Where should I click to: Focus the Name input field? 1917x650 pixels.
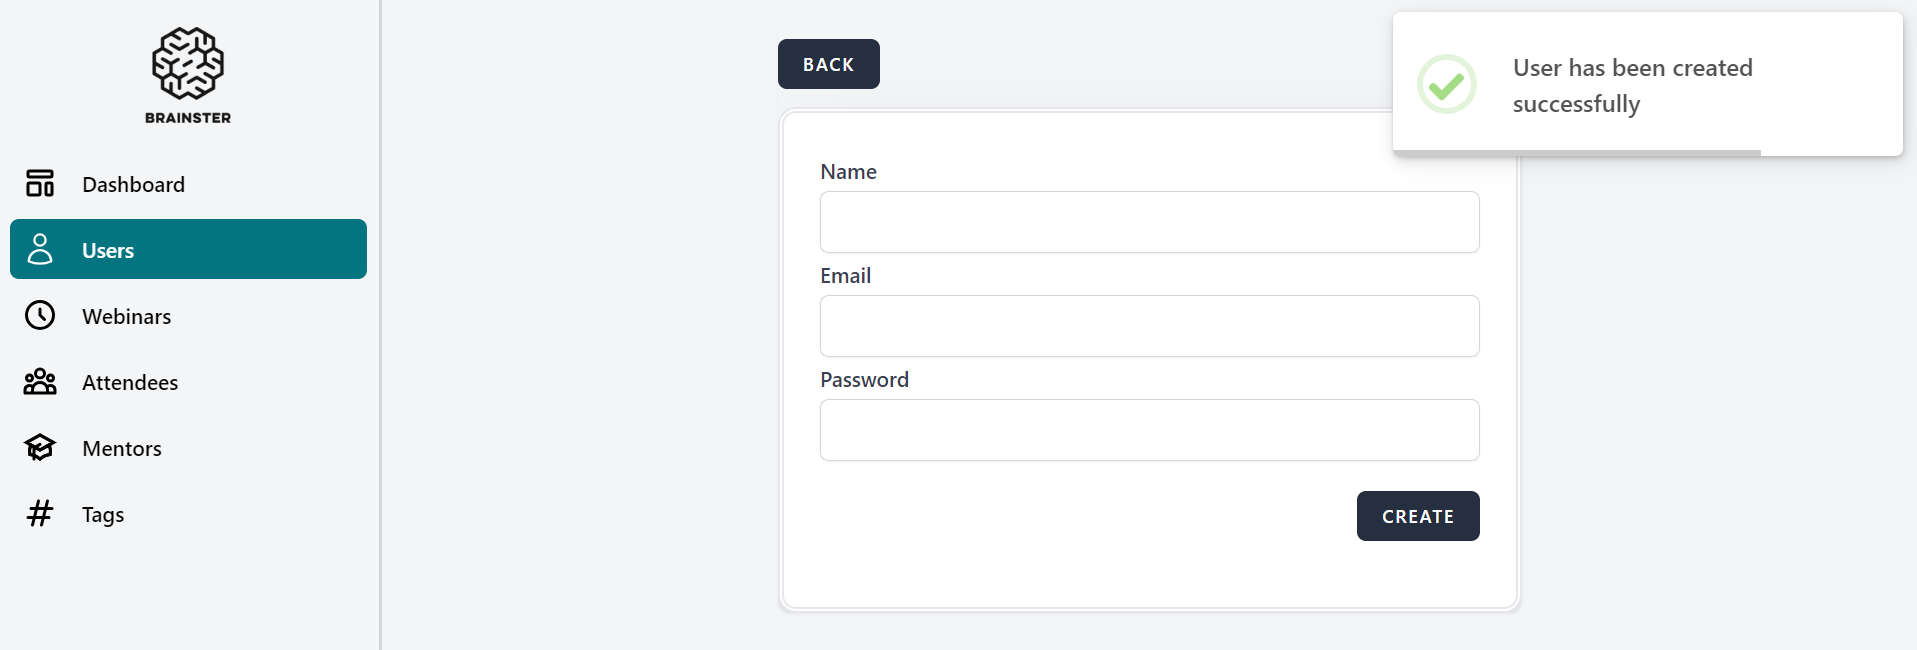[x=1149, y=222]
